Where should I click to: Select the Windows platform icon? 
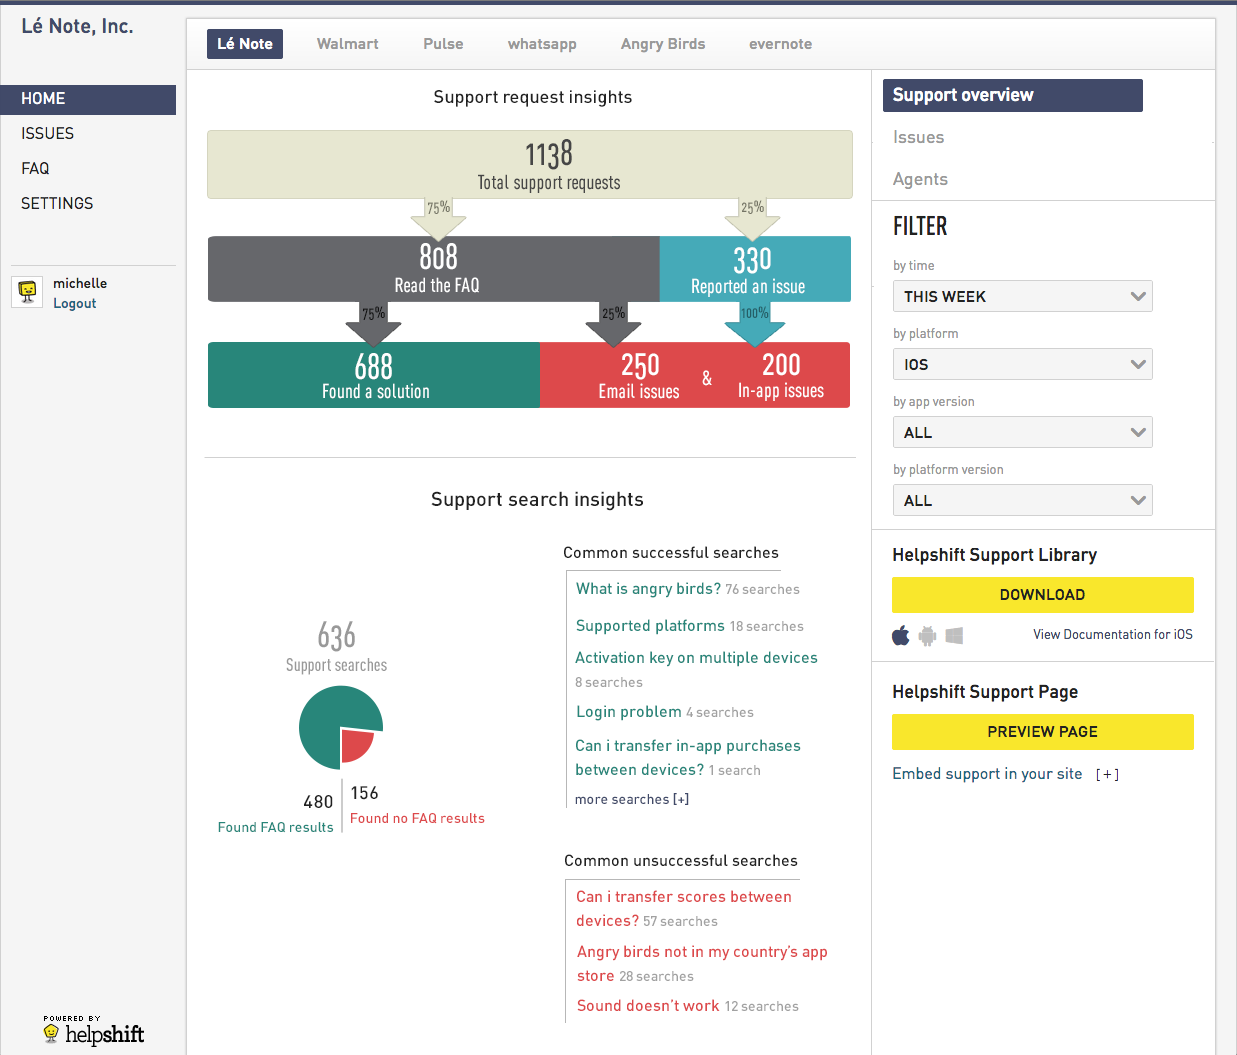pos(954,635)
